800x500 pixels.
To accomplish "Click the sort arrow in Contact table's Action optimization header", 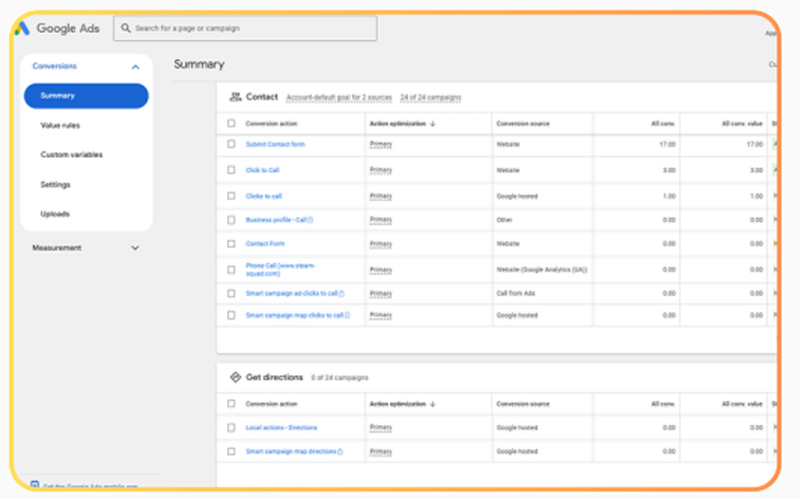I will click(x=433, y=124).
